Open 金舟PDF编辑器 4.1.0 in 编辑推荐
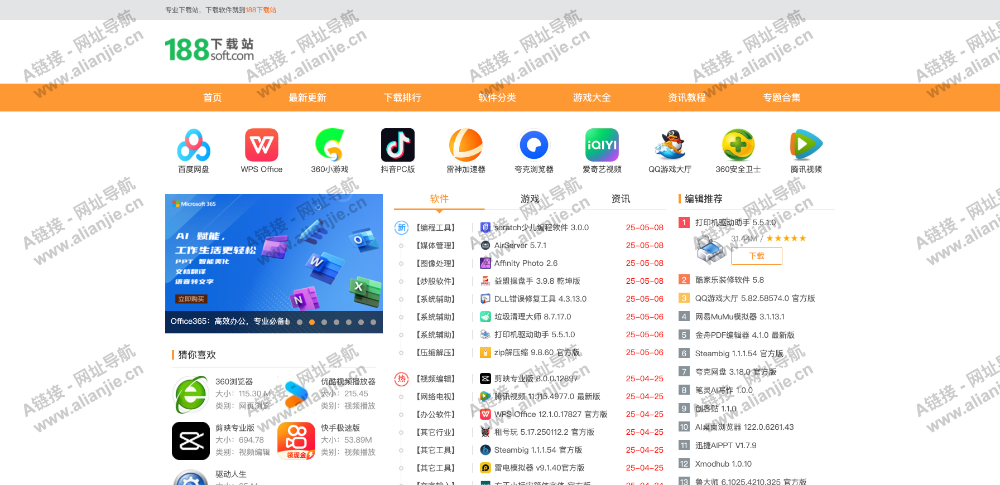 745,334
